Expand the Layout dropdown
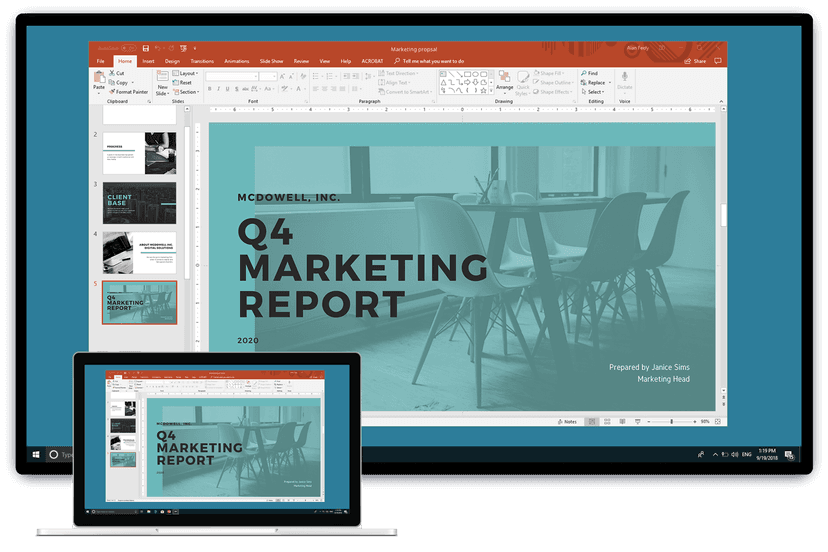 click(188, 73)
